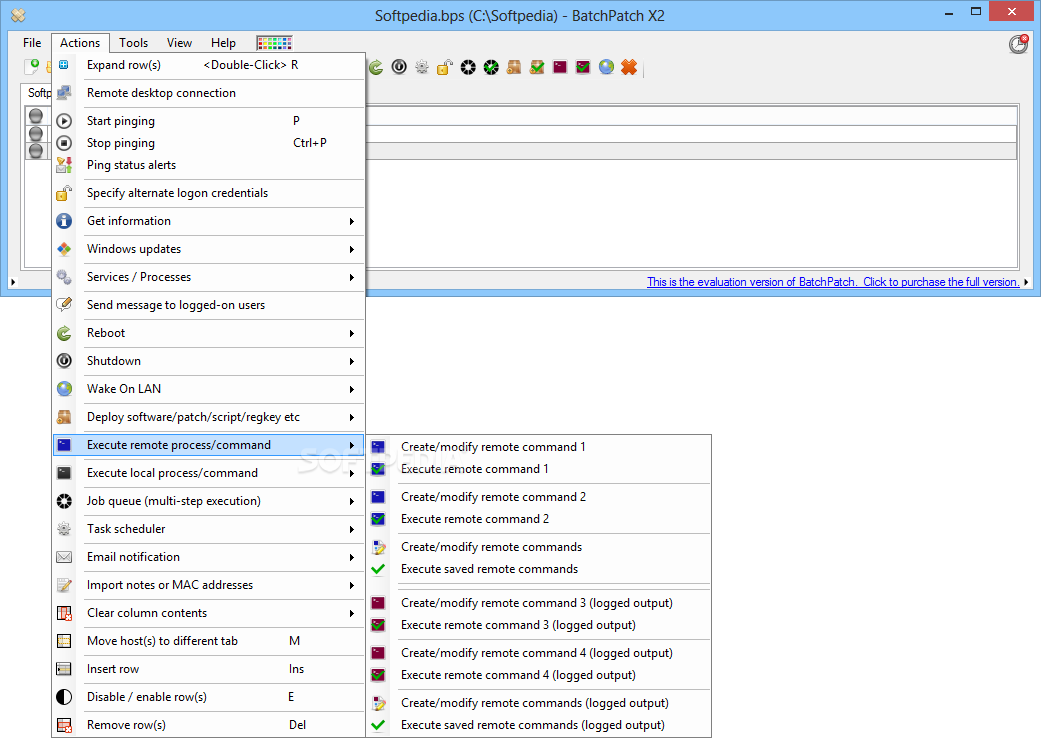Open the Help menu
This screenshot has width=1041, height=738.
(223, 42)
